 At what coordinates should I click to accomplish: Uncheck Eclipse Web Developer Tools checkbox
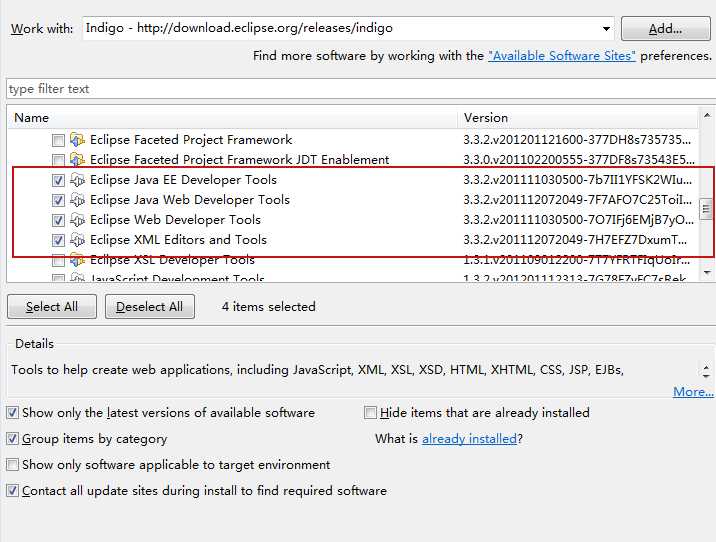[x=58, y=221]
